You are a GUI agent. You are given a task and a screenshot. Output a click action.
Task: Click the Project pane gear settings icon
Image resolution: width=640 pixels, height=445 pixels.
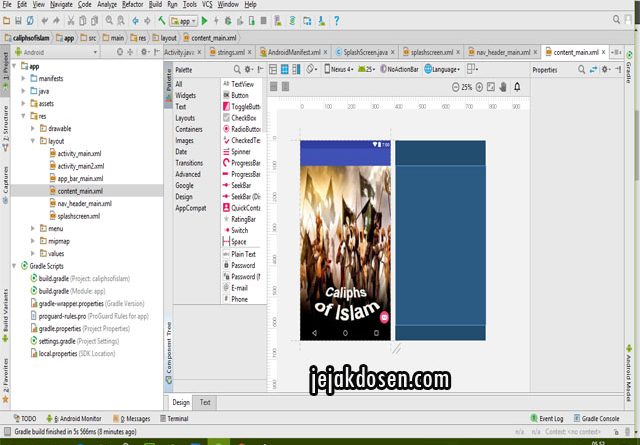point(144,52)
